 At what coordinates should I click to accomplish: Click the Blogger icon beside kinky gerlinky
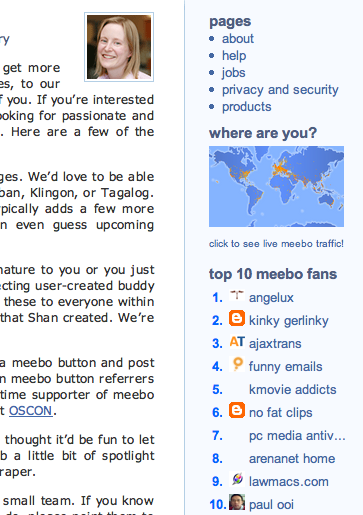(237, 318)
